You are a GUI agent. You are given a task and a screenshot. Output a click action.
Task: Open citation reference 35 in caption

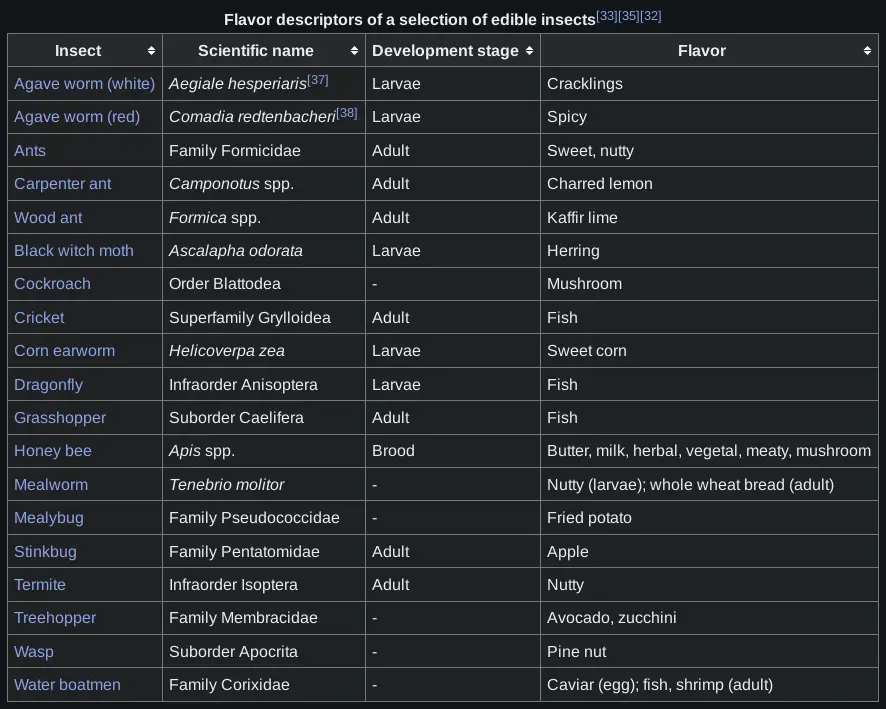pos(629,16)
